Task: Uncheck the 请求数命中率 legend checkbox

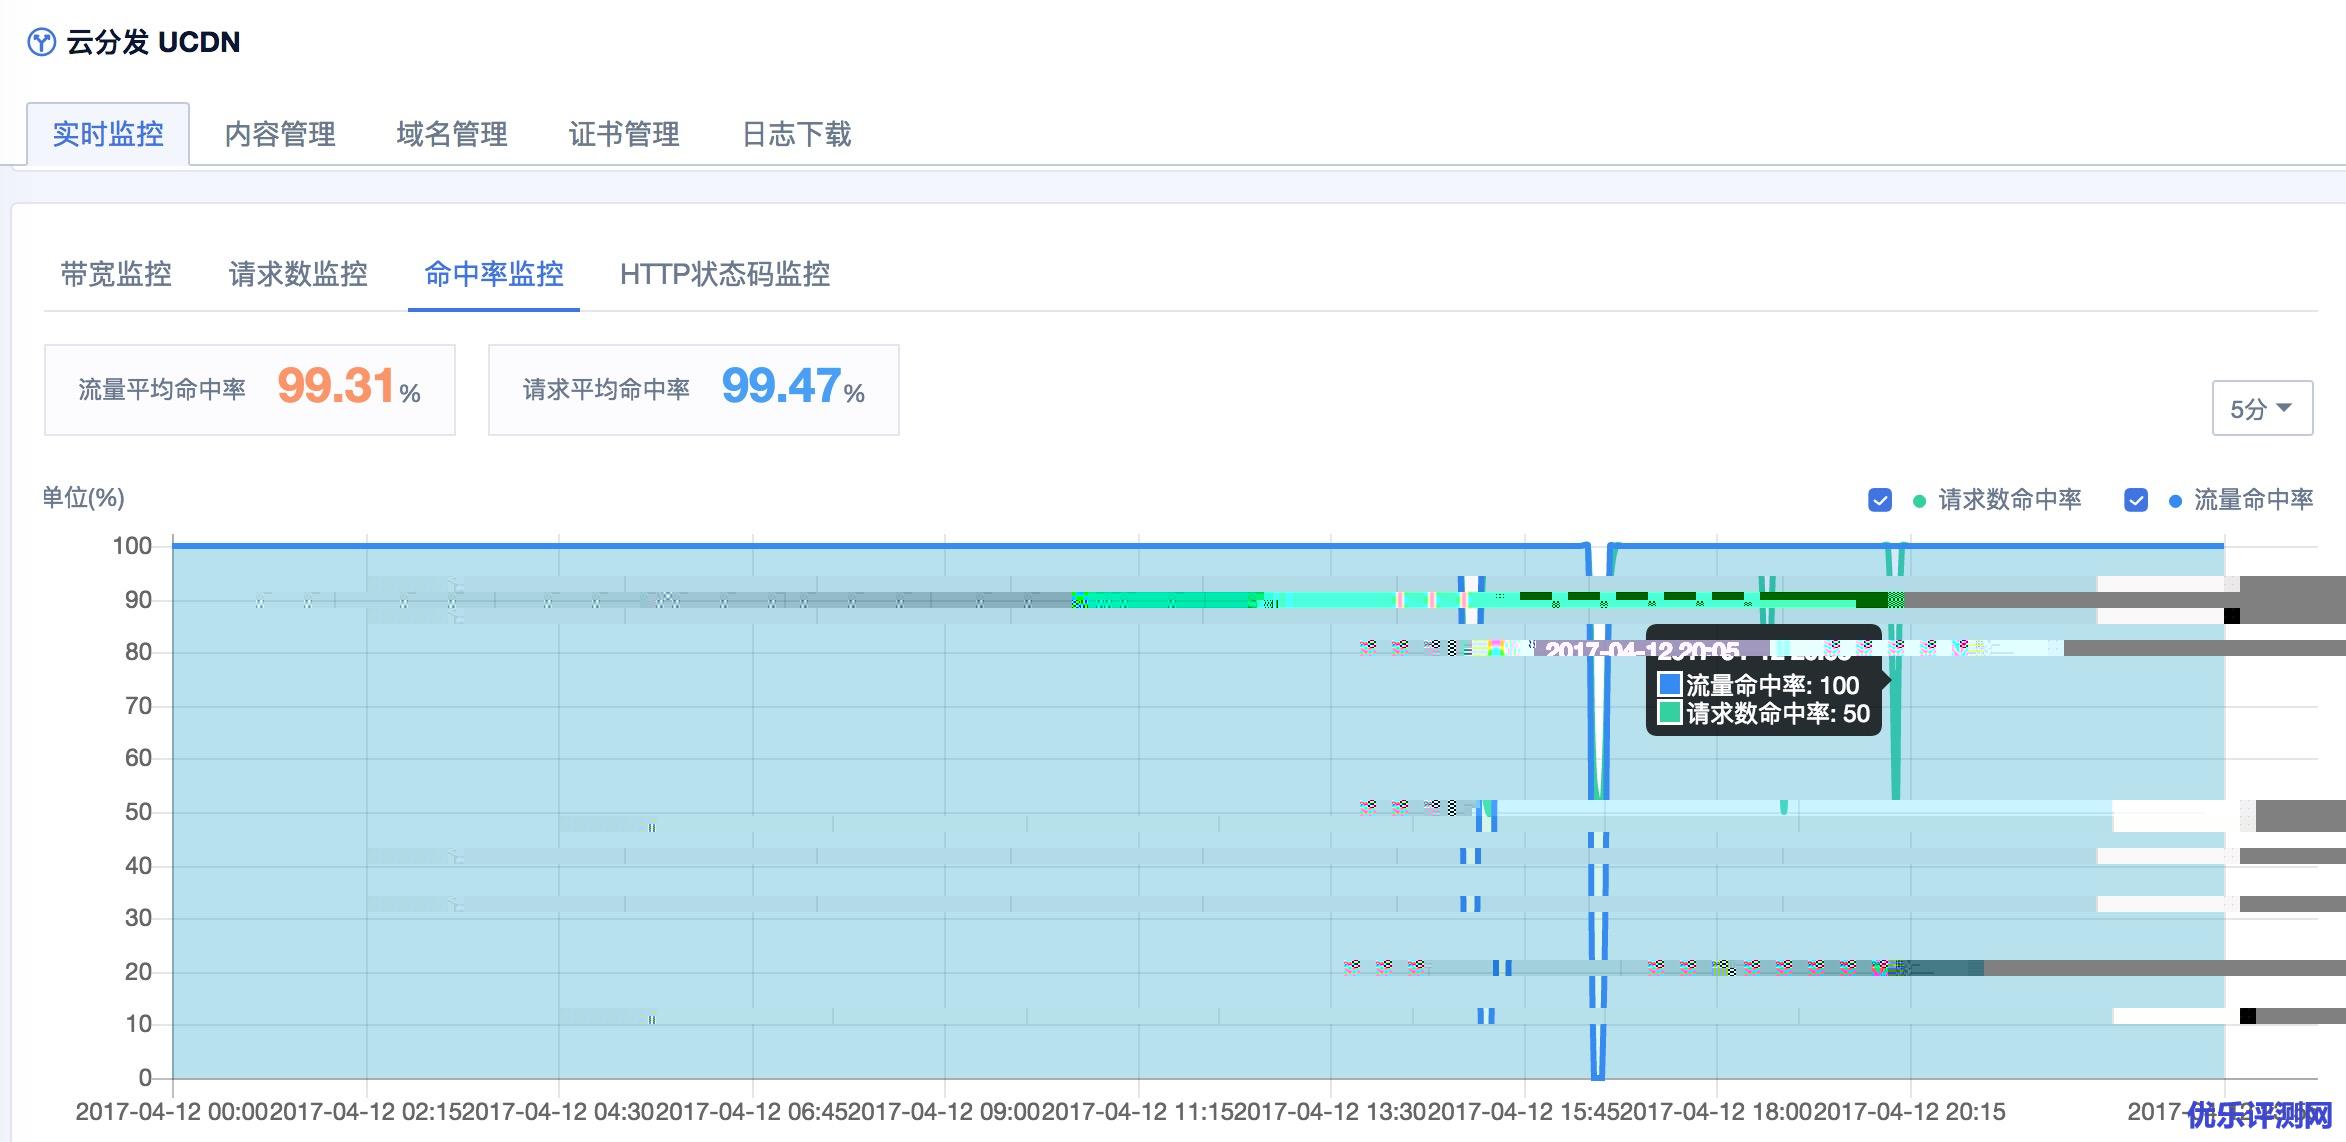Action: tap(1879, 500)
